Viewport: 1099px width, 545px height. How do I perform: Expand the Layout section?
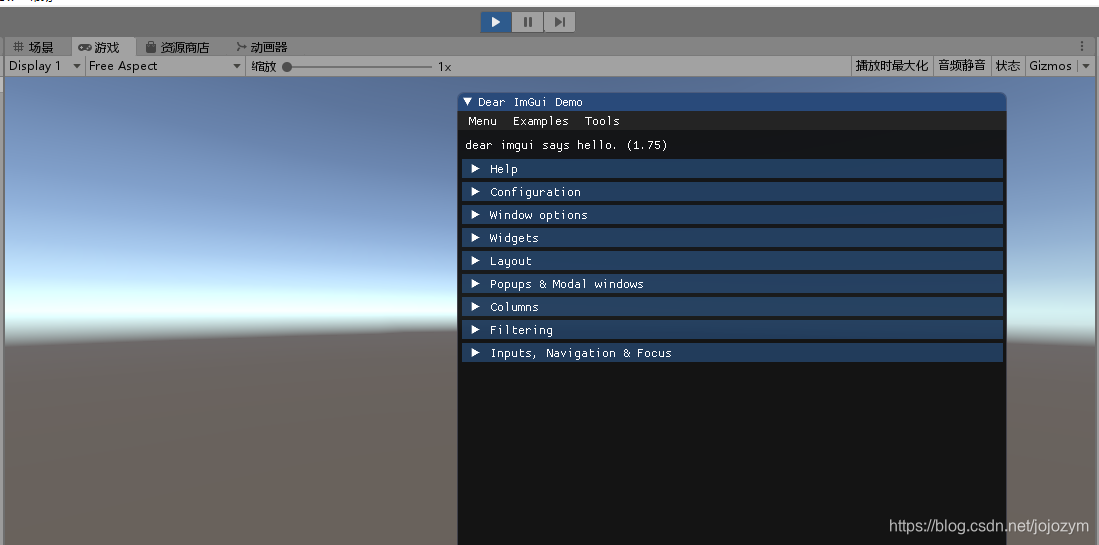pyautogui.click(x=732, y=261)
